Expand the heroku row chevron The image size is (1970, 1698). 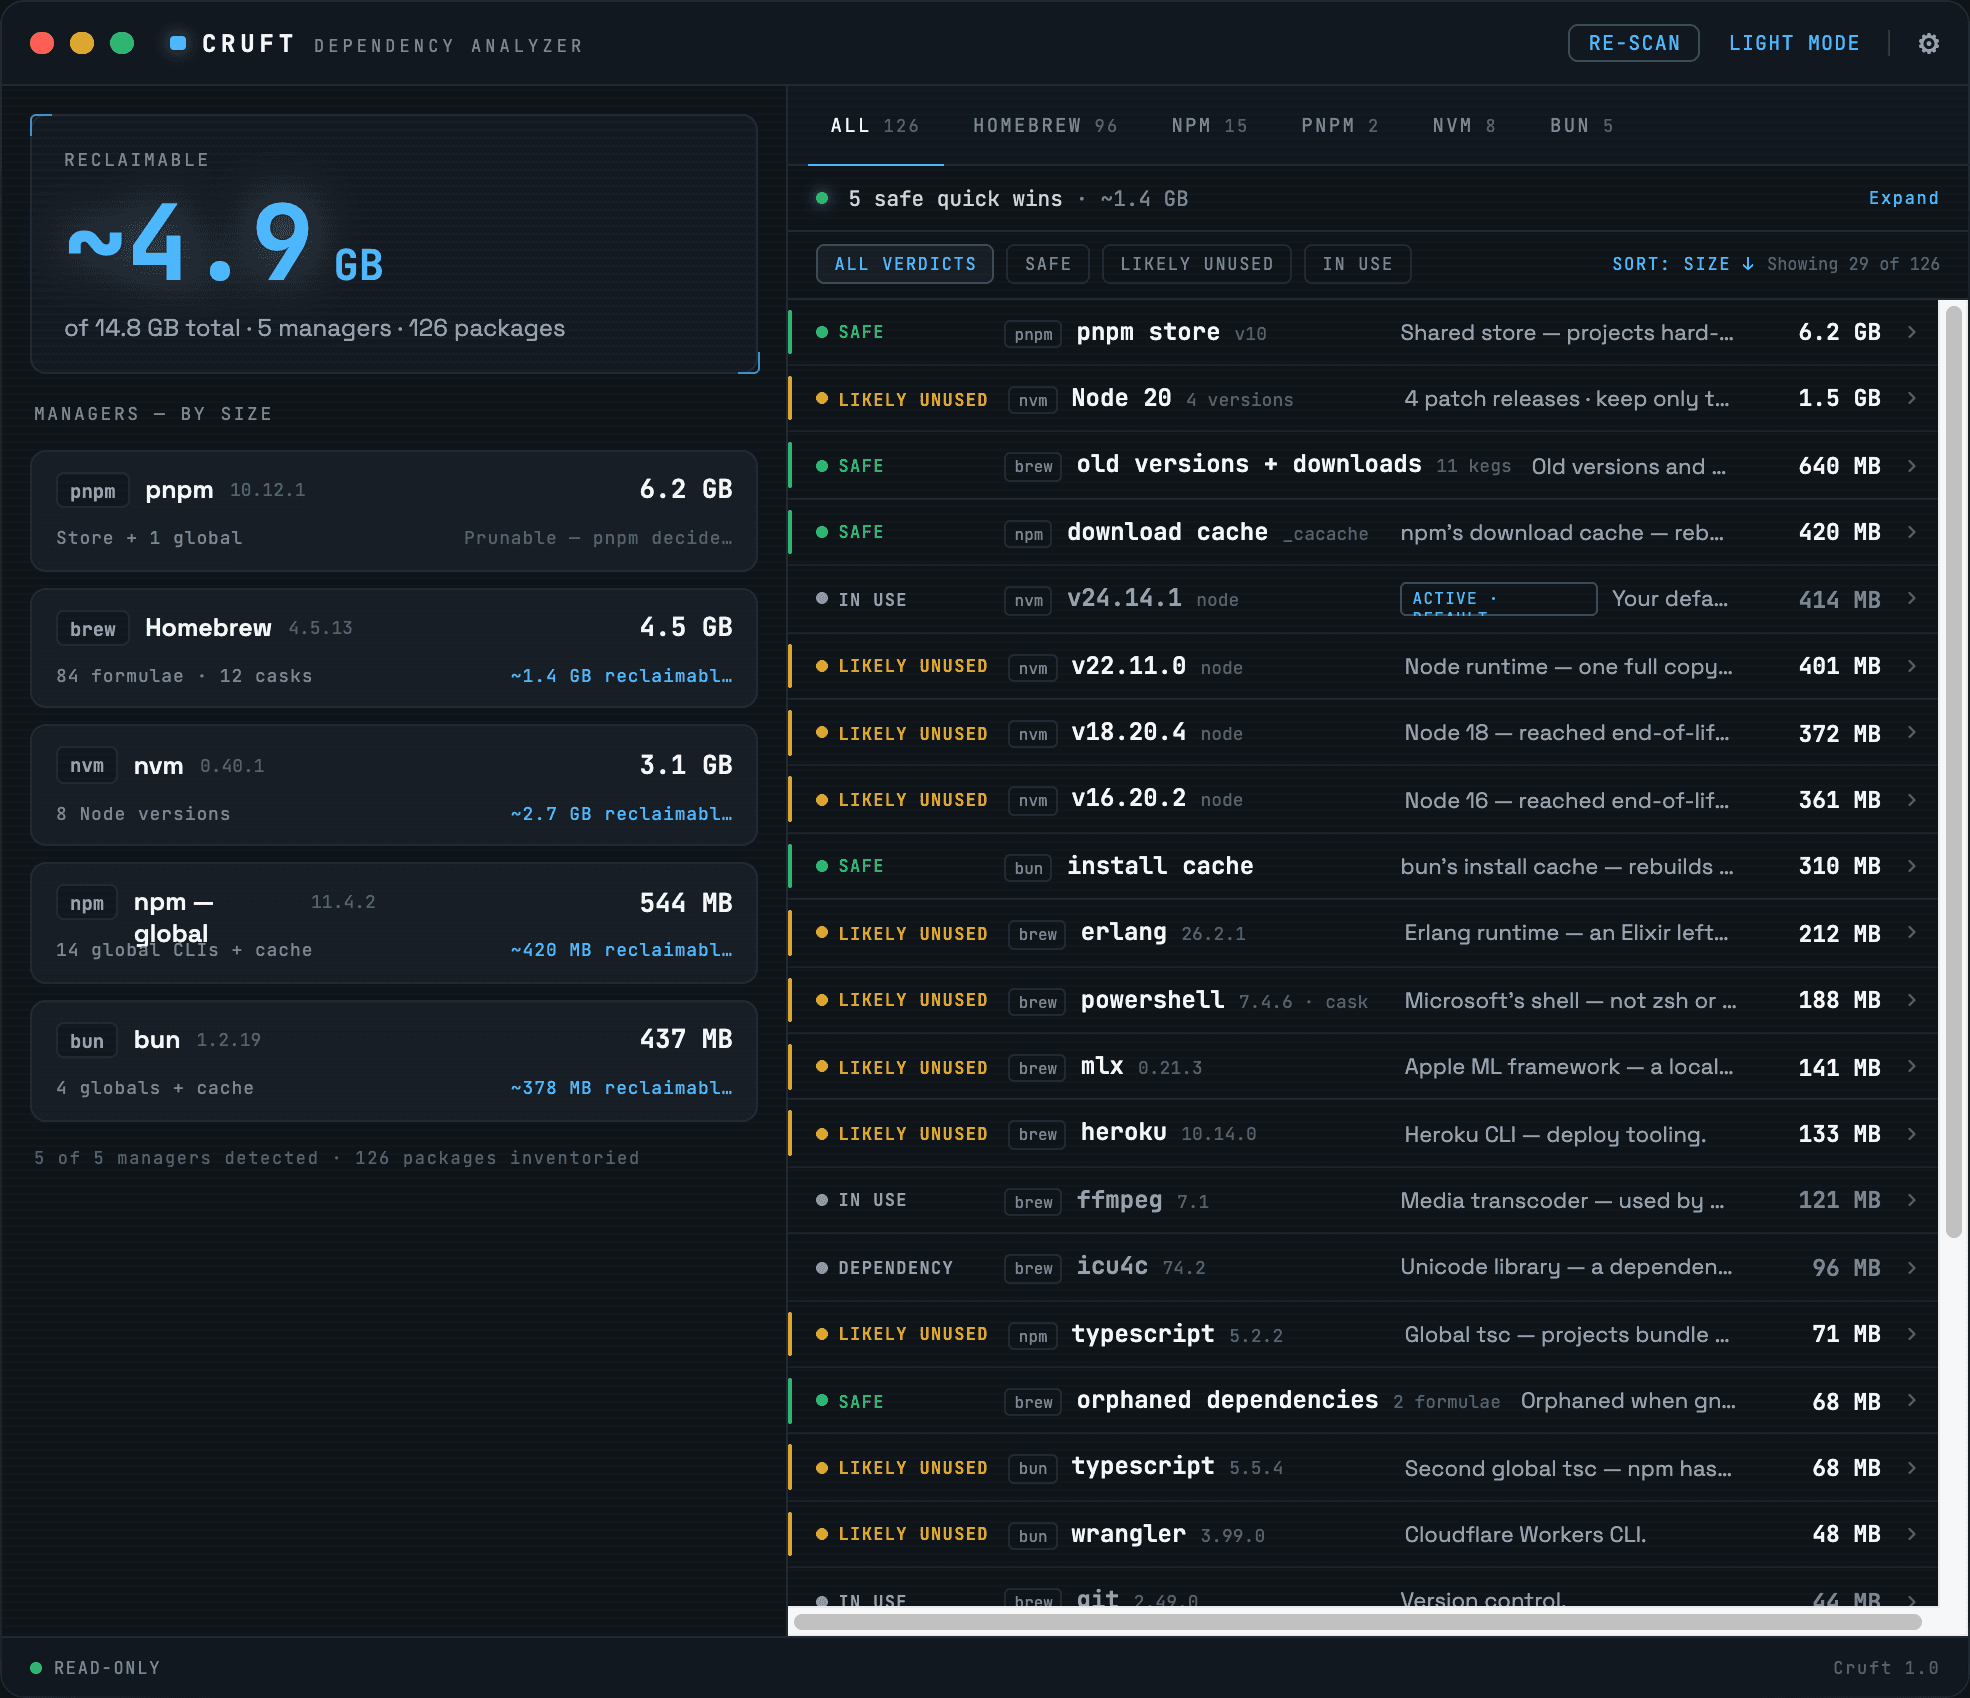(x=1912, y=1134)
